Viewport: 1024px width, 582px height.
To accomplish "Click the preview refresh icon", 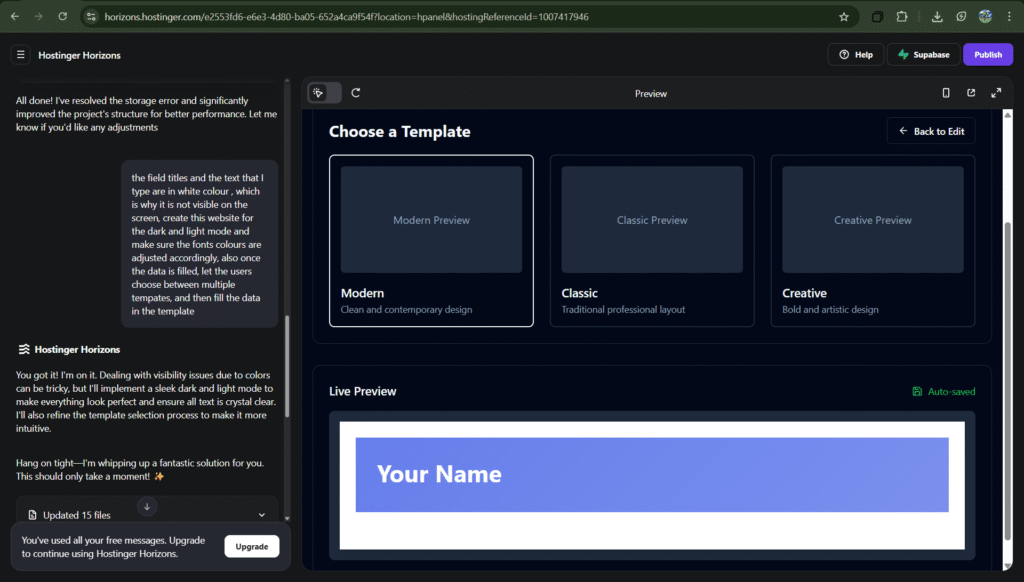I will point(356,93).
